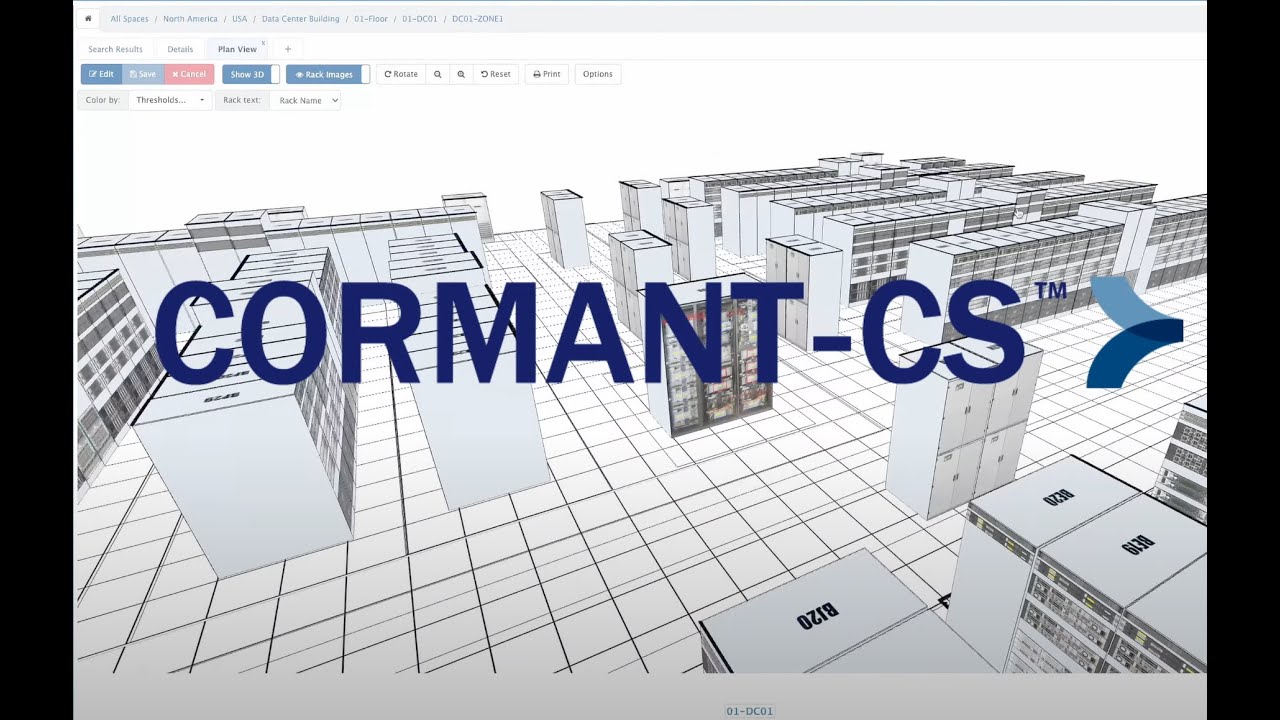1280x720 pixels.
Task: Switch to the Details tab
Action: coord(180,49)
